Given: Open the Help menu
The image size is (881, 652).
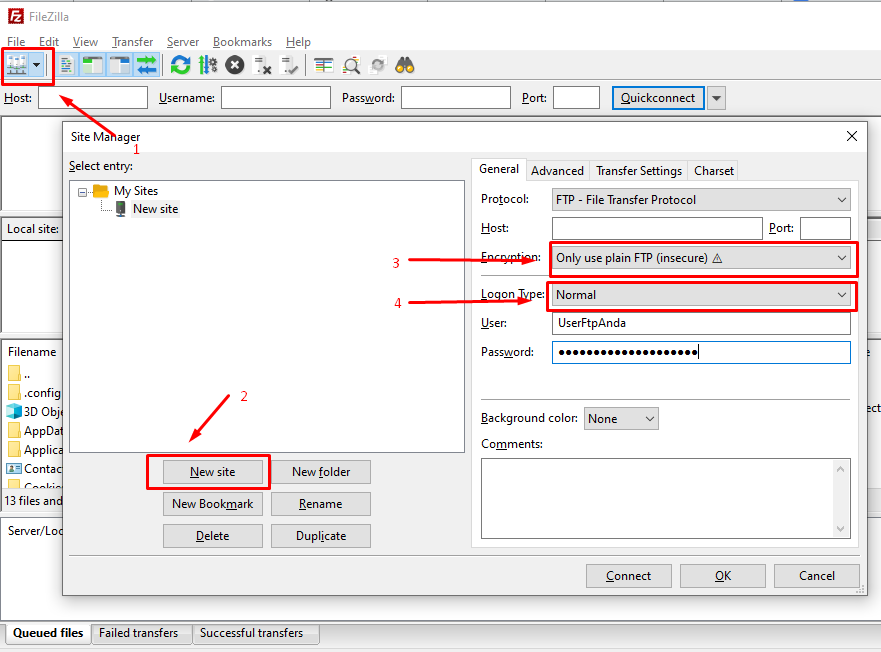Looking at the screenshot, I should coord(298,42).
